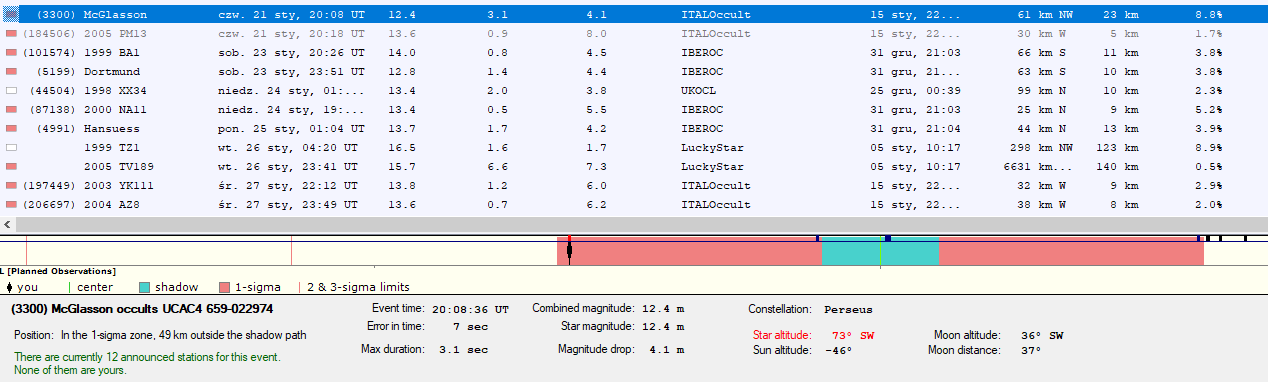Click the blue station marker at the shadow's left edge
This screenshot has height=382, width=1268.
click(818, 238)
